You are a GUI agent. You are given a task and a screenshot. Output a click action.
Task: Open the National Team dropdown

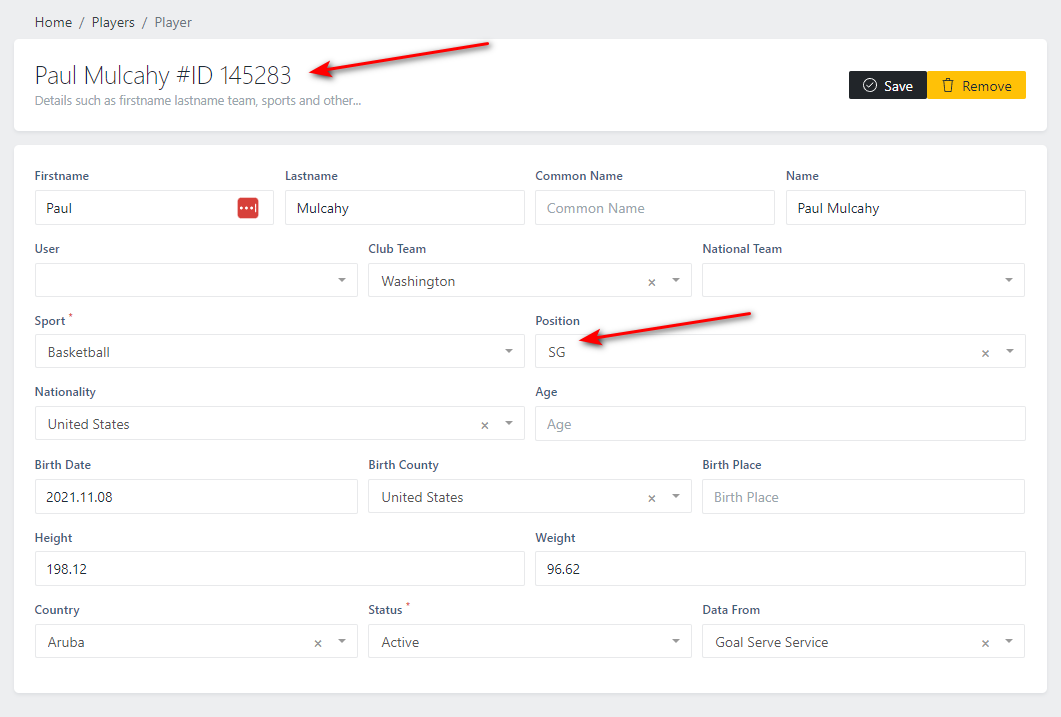click(863, 280)
